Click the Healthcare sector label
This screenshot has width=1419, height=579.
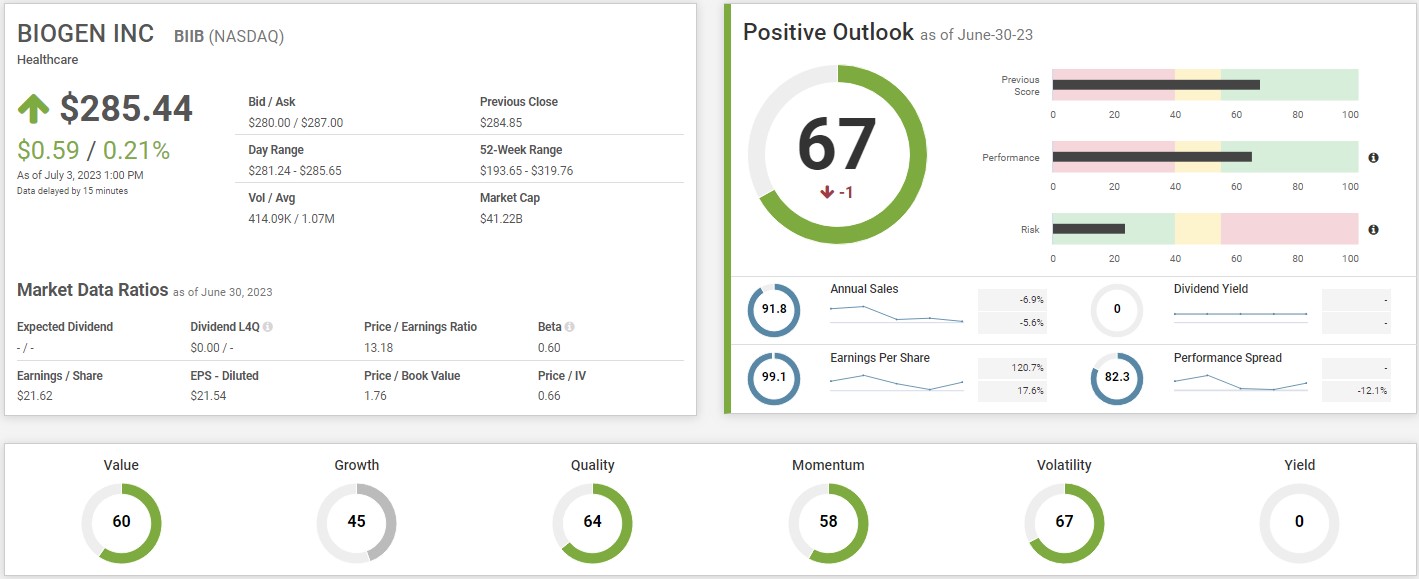48,60
